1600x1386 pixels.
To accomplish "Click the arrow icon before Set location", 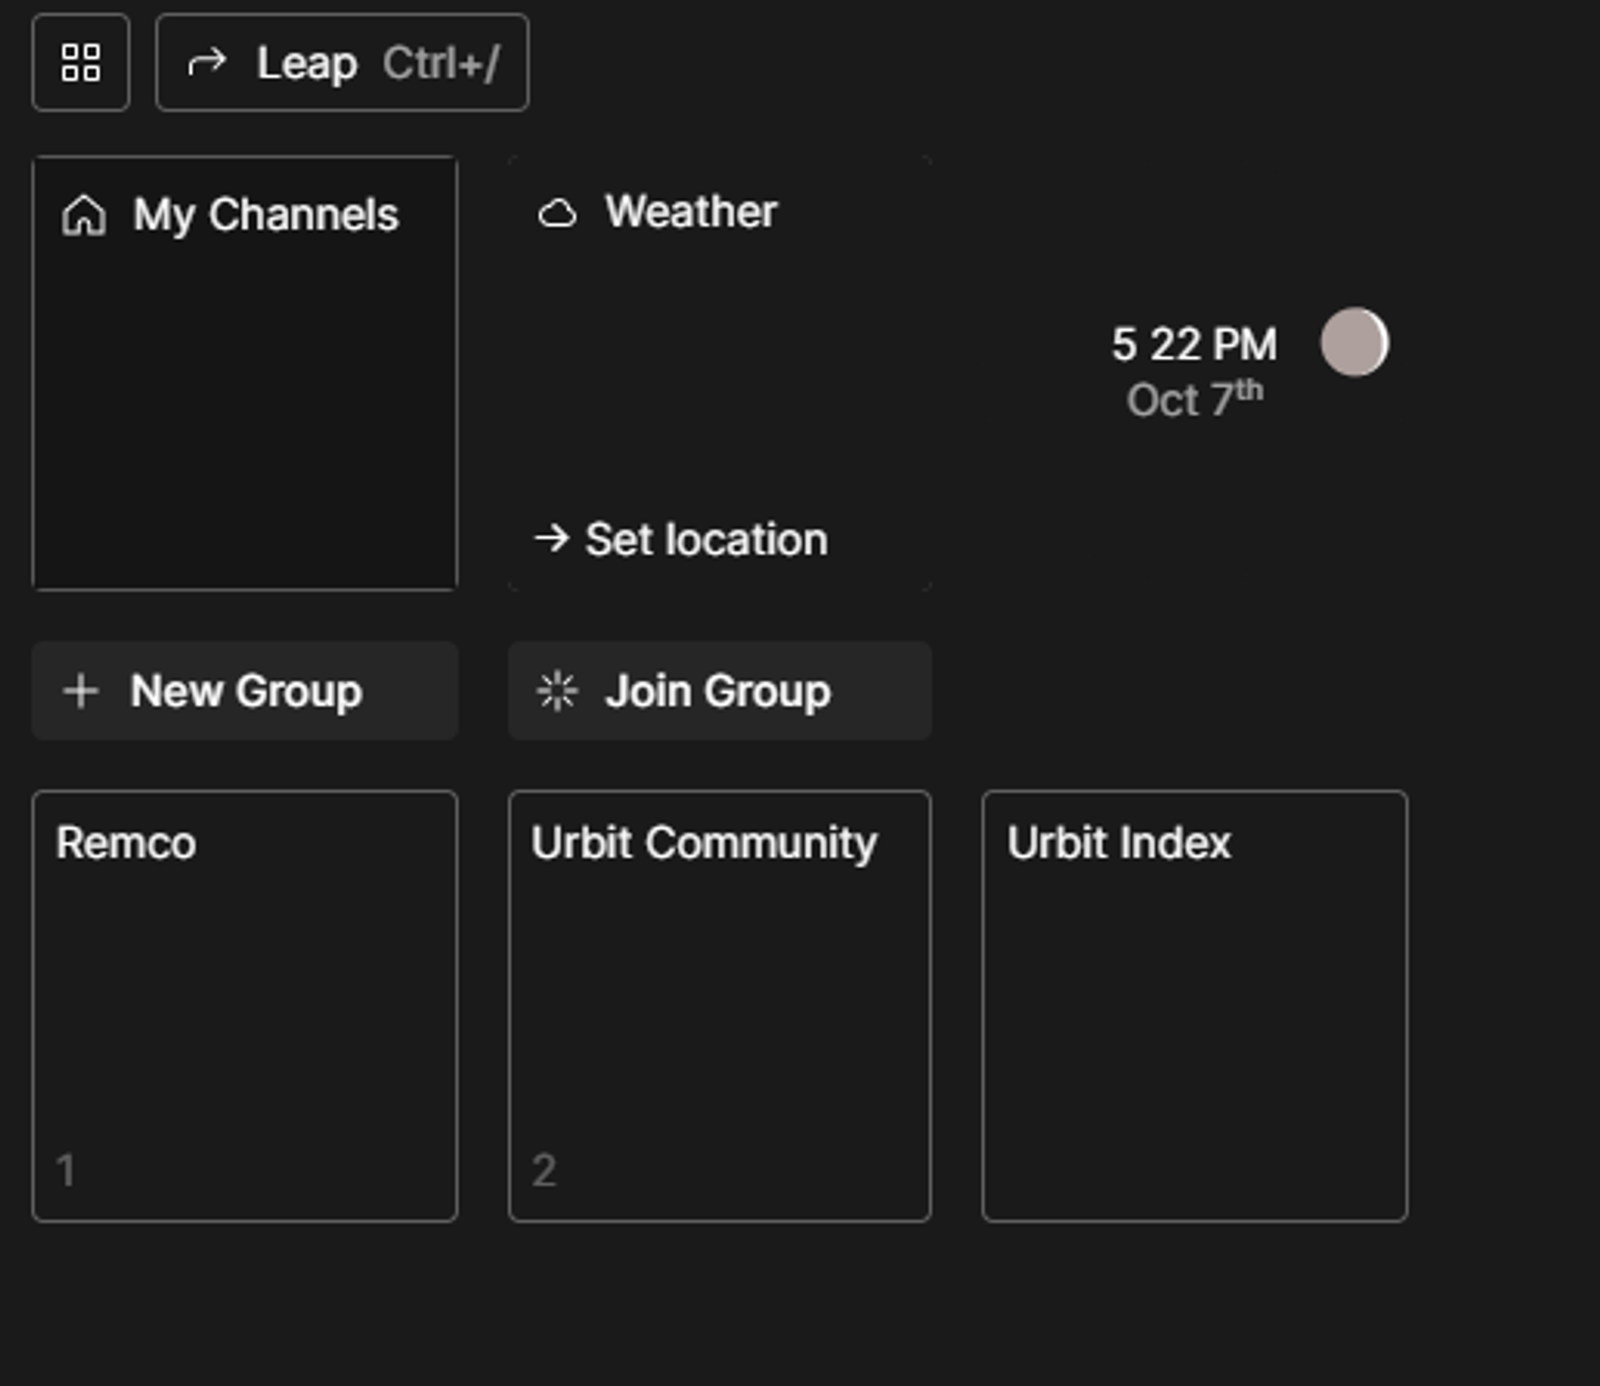I will click(x=551, y=538).
